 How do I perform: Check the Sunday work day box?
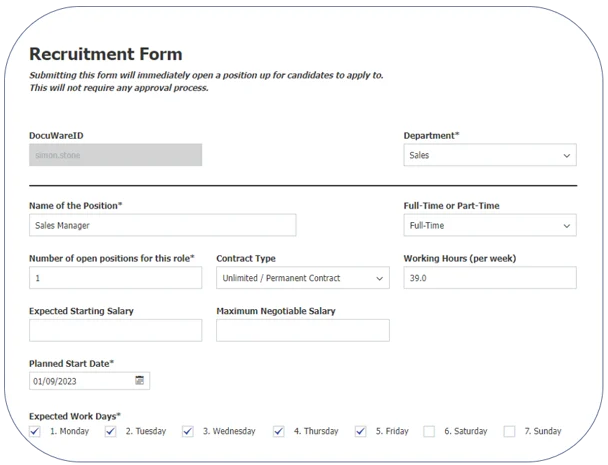click(510, 431)
